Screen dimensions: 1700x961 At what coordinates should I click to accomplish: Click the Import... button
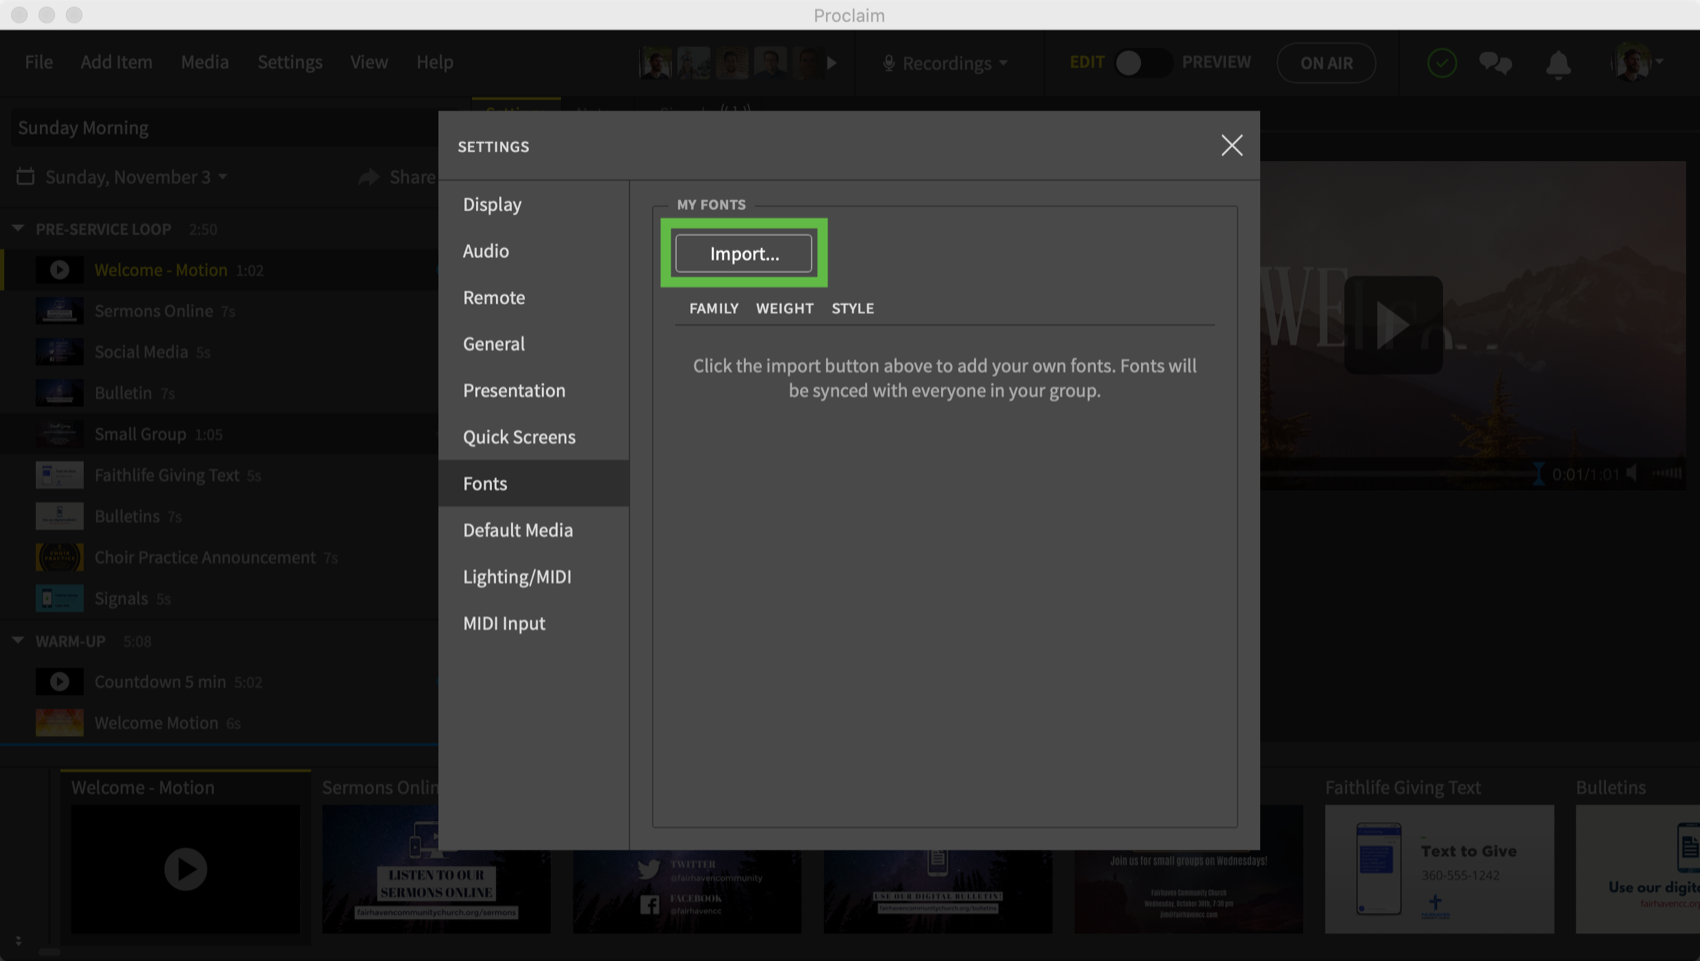(x=744, y=254)
